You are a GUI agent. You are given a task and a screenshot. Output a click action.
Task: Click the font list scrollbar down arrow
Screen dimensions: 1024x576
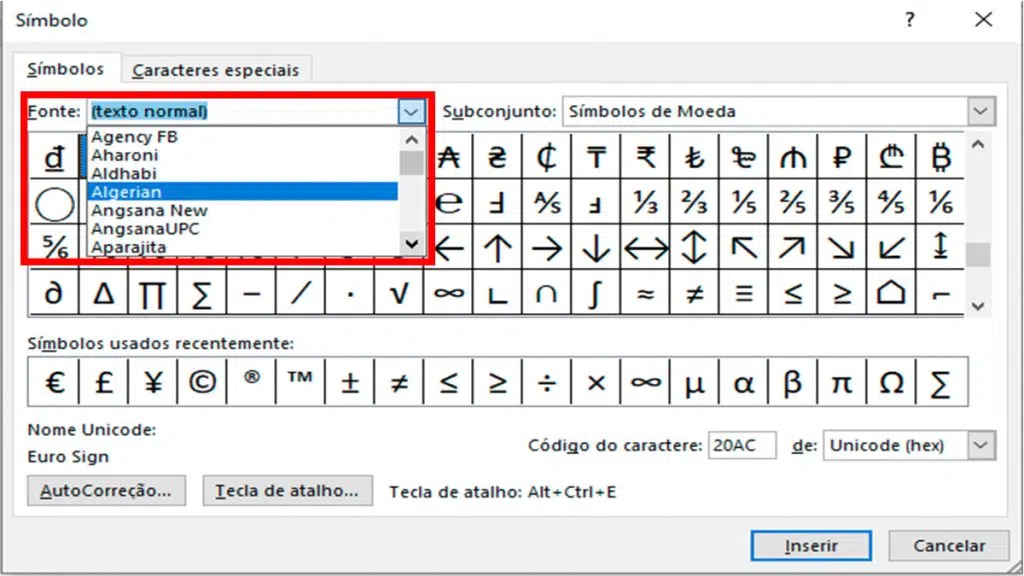(x=411, y=244)
